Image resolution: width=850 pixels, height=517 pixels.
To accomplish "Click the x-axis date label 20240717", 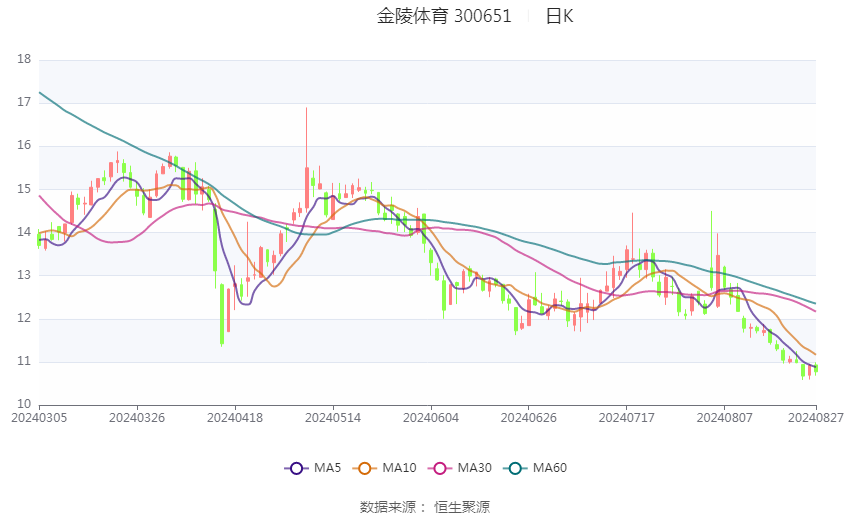I will [x=627, y=418].
